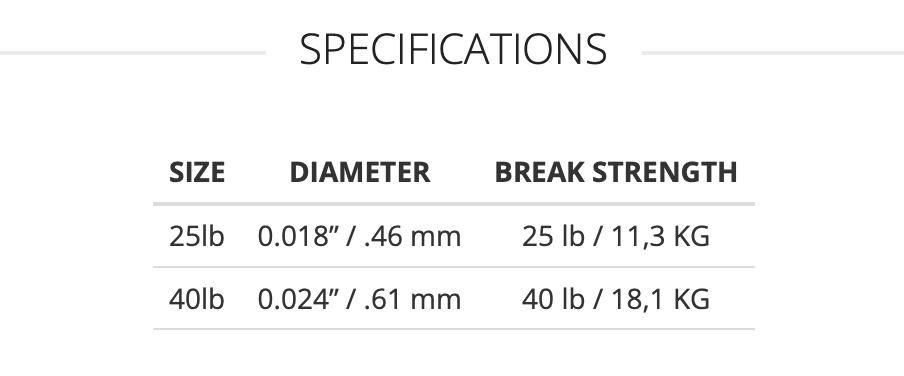The height and width of the screenshot is (376, 904).
Task: Select the 0.024” / .61 mm diameter cell
Action: click(359, 299)
